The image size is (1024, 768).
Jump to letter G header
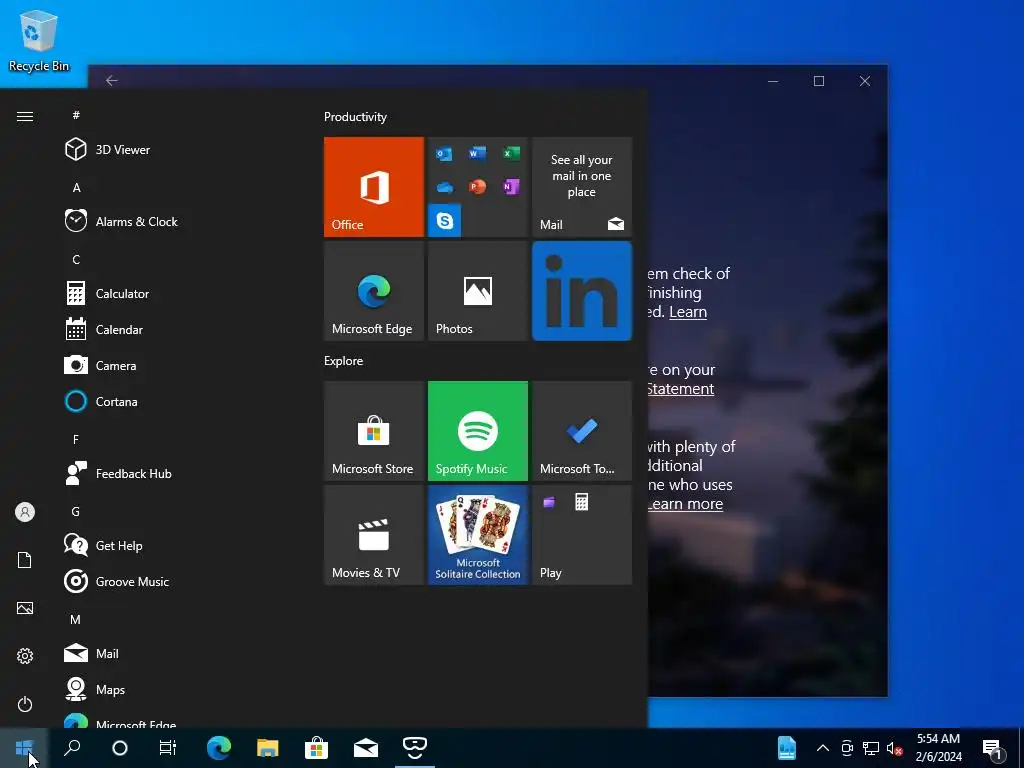click(76, 511)
